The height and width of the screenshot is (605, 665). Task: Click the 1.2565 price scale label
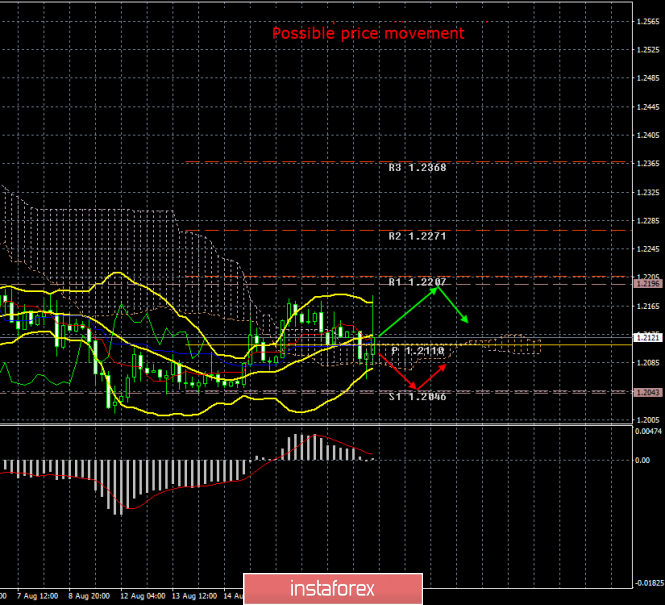(648, 22)
